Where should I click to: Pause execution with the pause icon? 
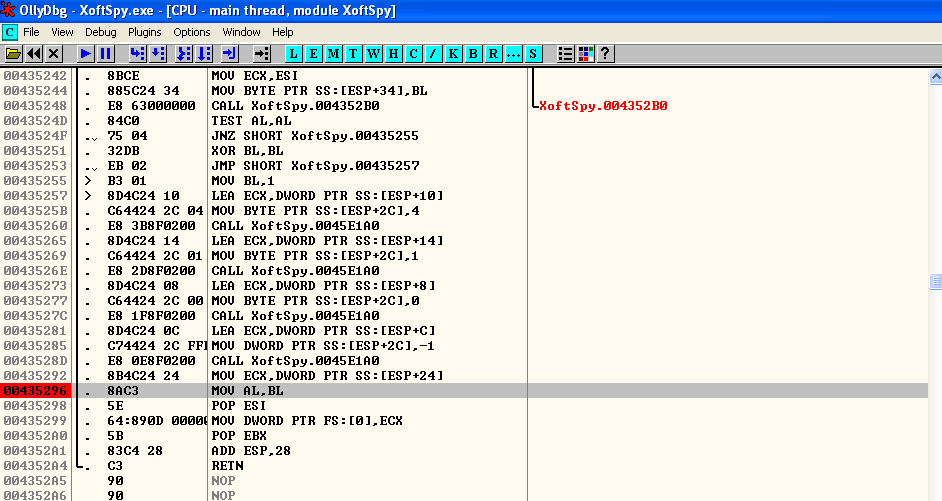[106, 53]
